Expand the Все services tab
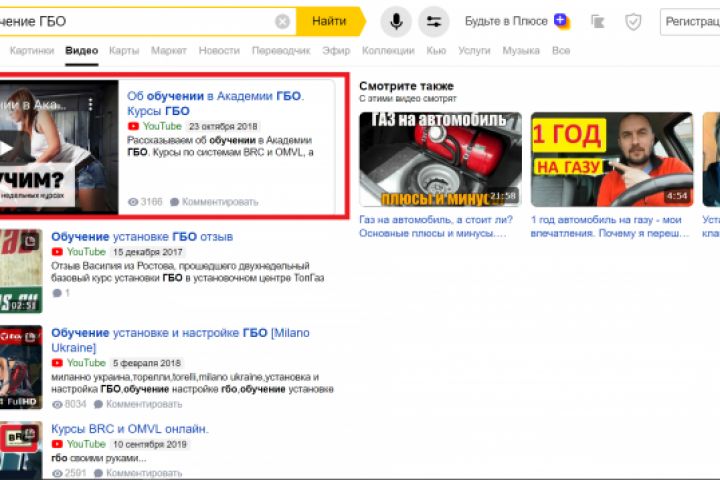The image size is (720, 480). click(x=561, y=51)
